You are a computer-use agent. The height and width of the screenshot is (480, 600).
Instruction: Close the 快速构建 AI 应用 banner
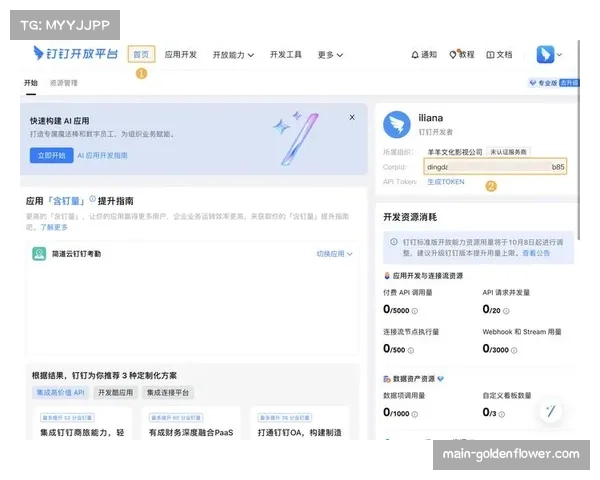point(352,118)
